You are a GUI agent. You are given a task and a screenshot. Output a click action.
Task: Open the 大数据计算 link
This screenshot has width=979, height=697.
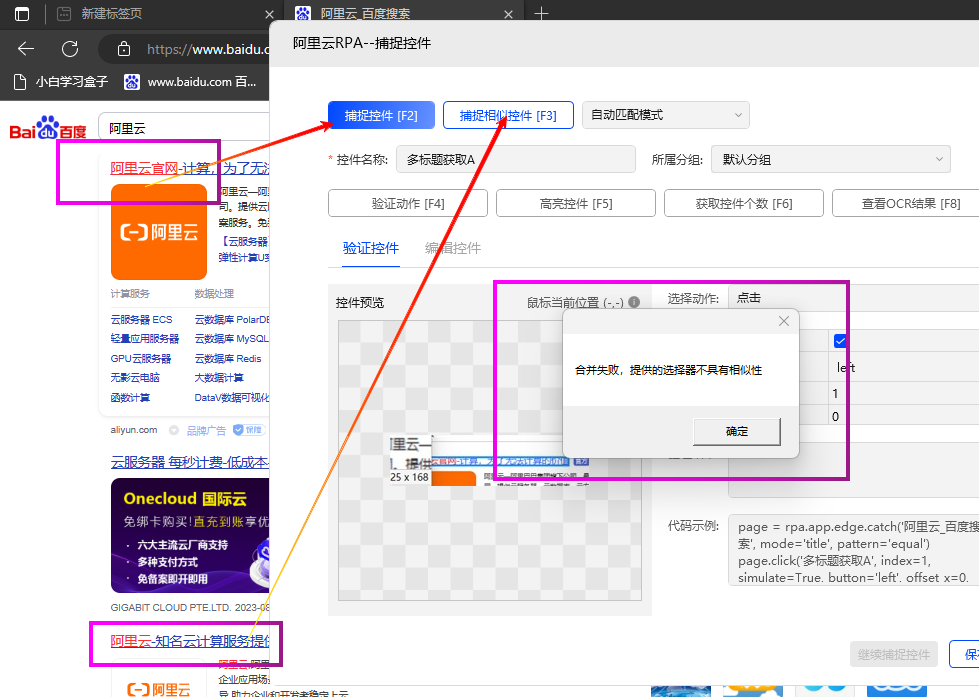click(219, 378)
